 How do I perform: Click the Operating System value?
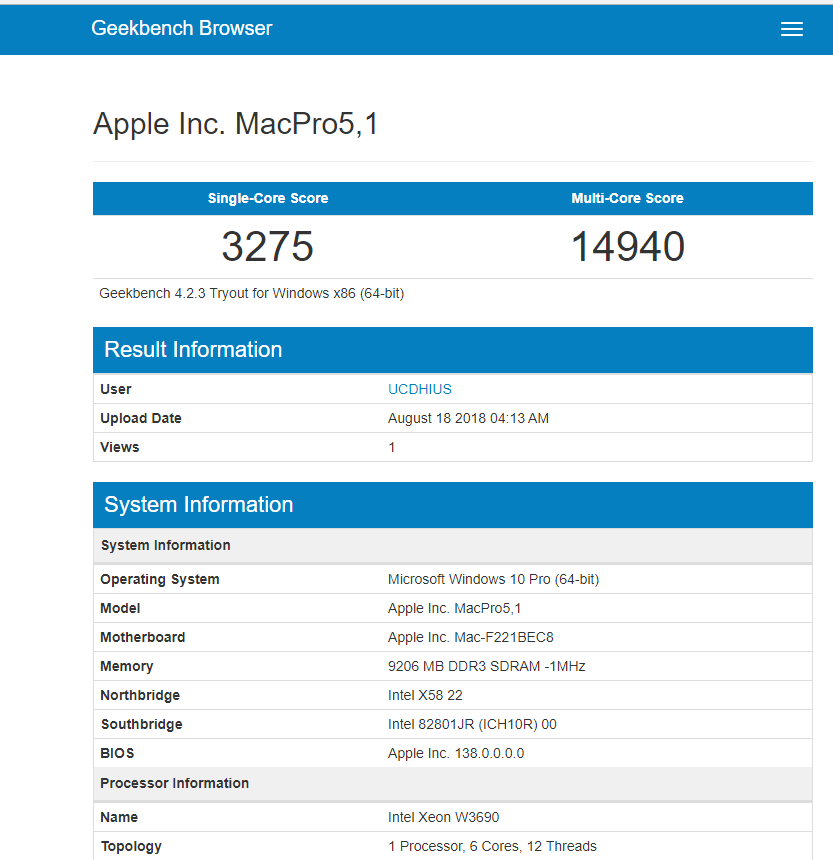[493, 579]
